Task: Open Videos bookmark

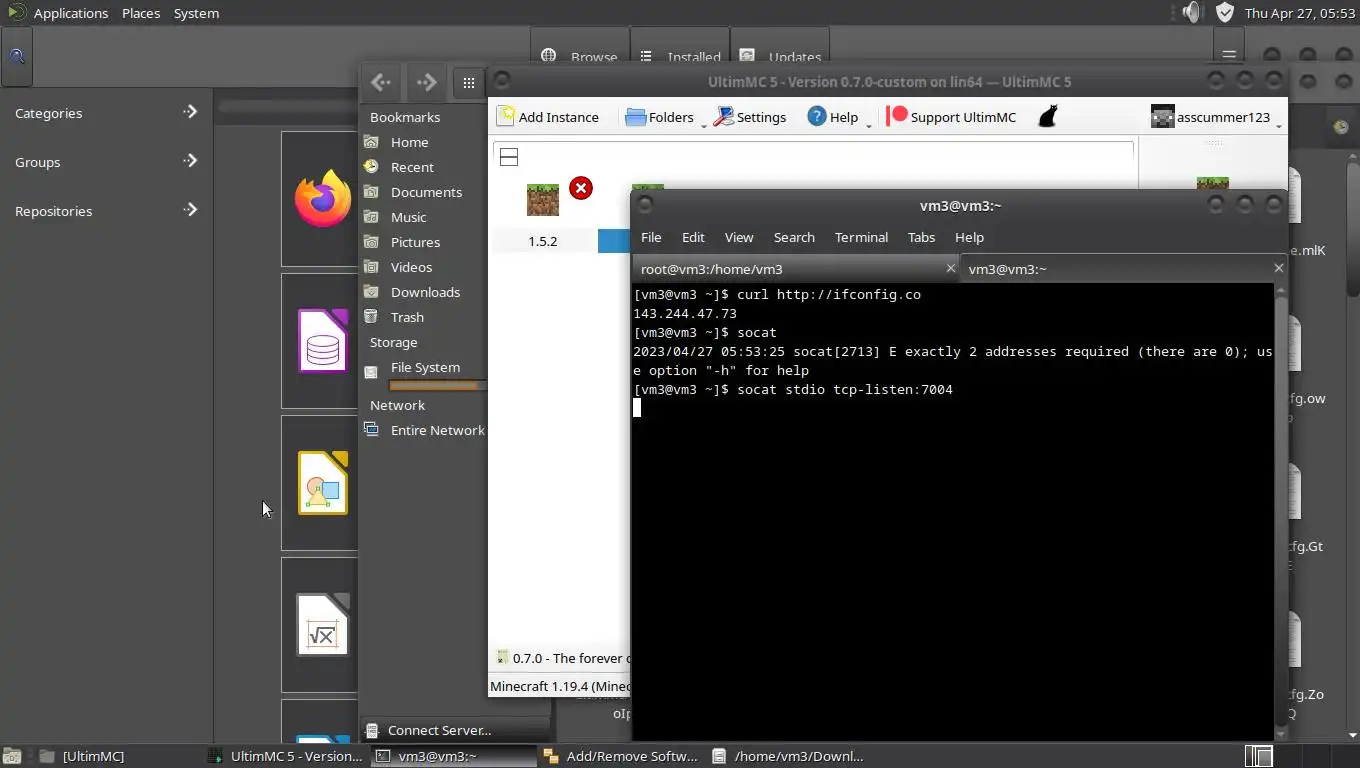Action: [x=411, y=267]
